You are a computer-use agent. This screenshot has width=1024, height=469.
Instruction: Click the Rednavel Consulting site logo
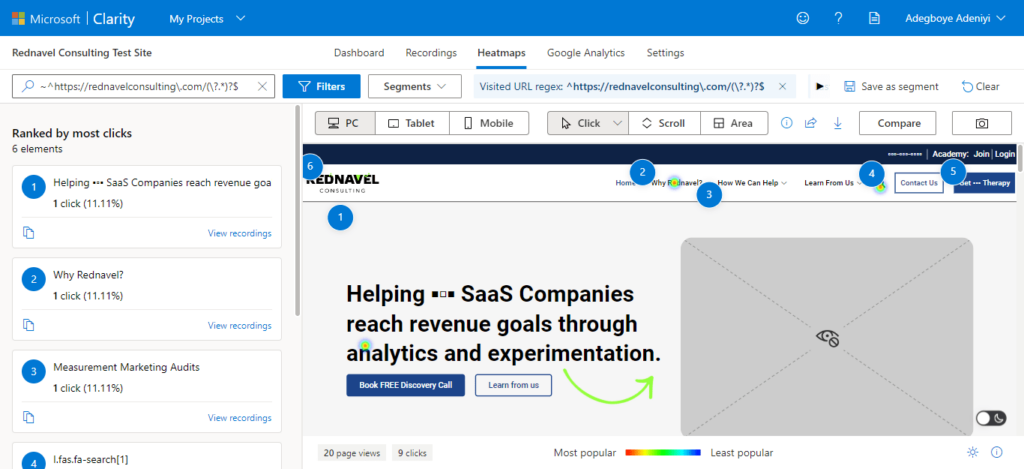(342, 182)
